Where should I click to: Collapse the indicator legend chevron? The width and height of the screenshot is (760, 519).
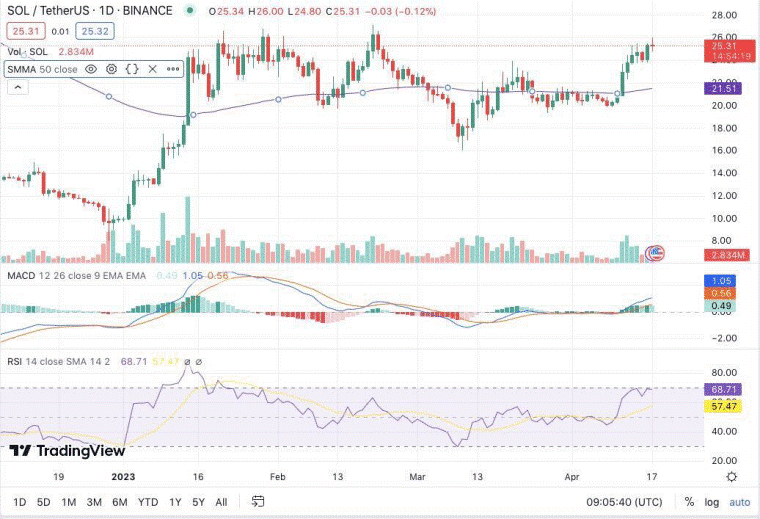[x=18, y=88]
